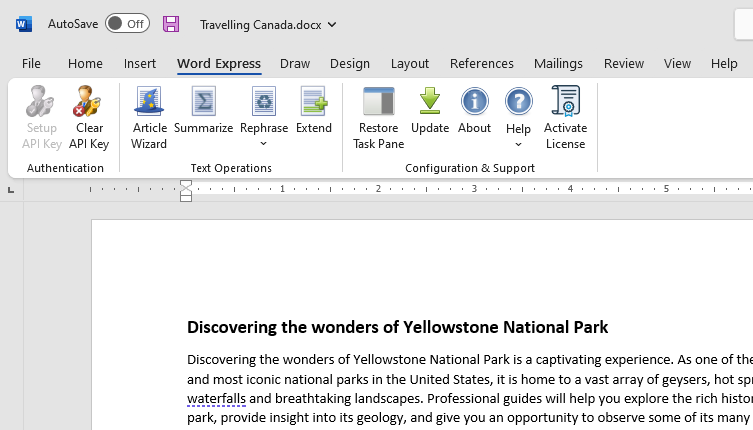Expand the Rephrase dropdown arrow
This screenshot has width=753, height=430.
click(264, 144)
